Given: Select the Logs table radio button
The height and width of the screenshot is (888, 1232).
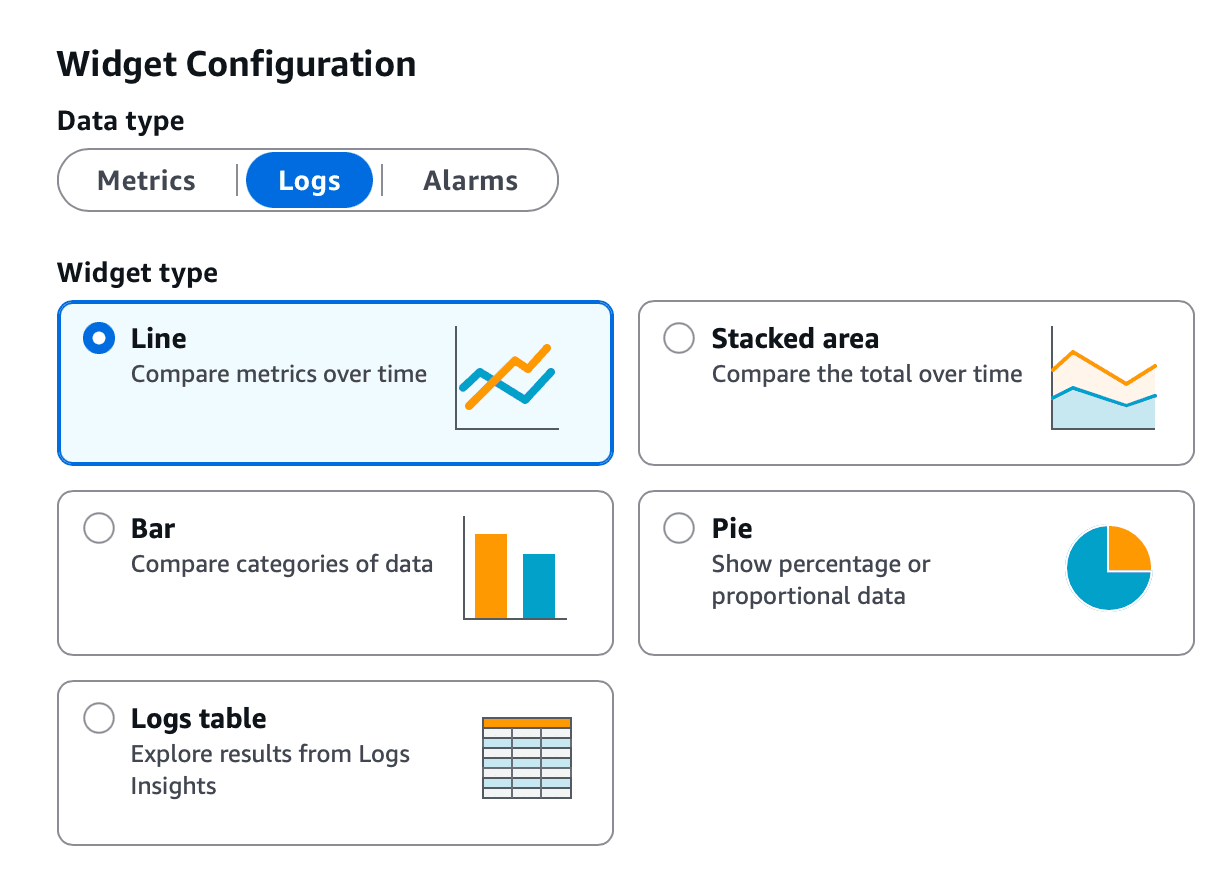Looking at the screenshot, I should pyautogui.click(x=98, y=718).
